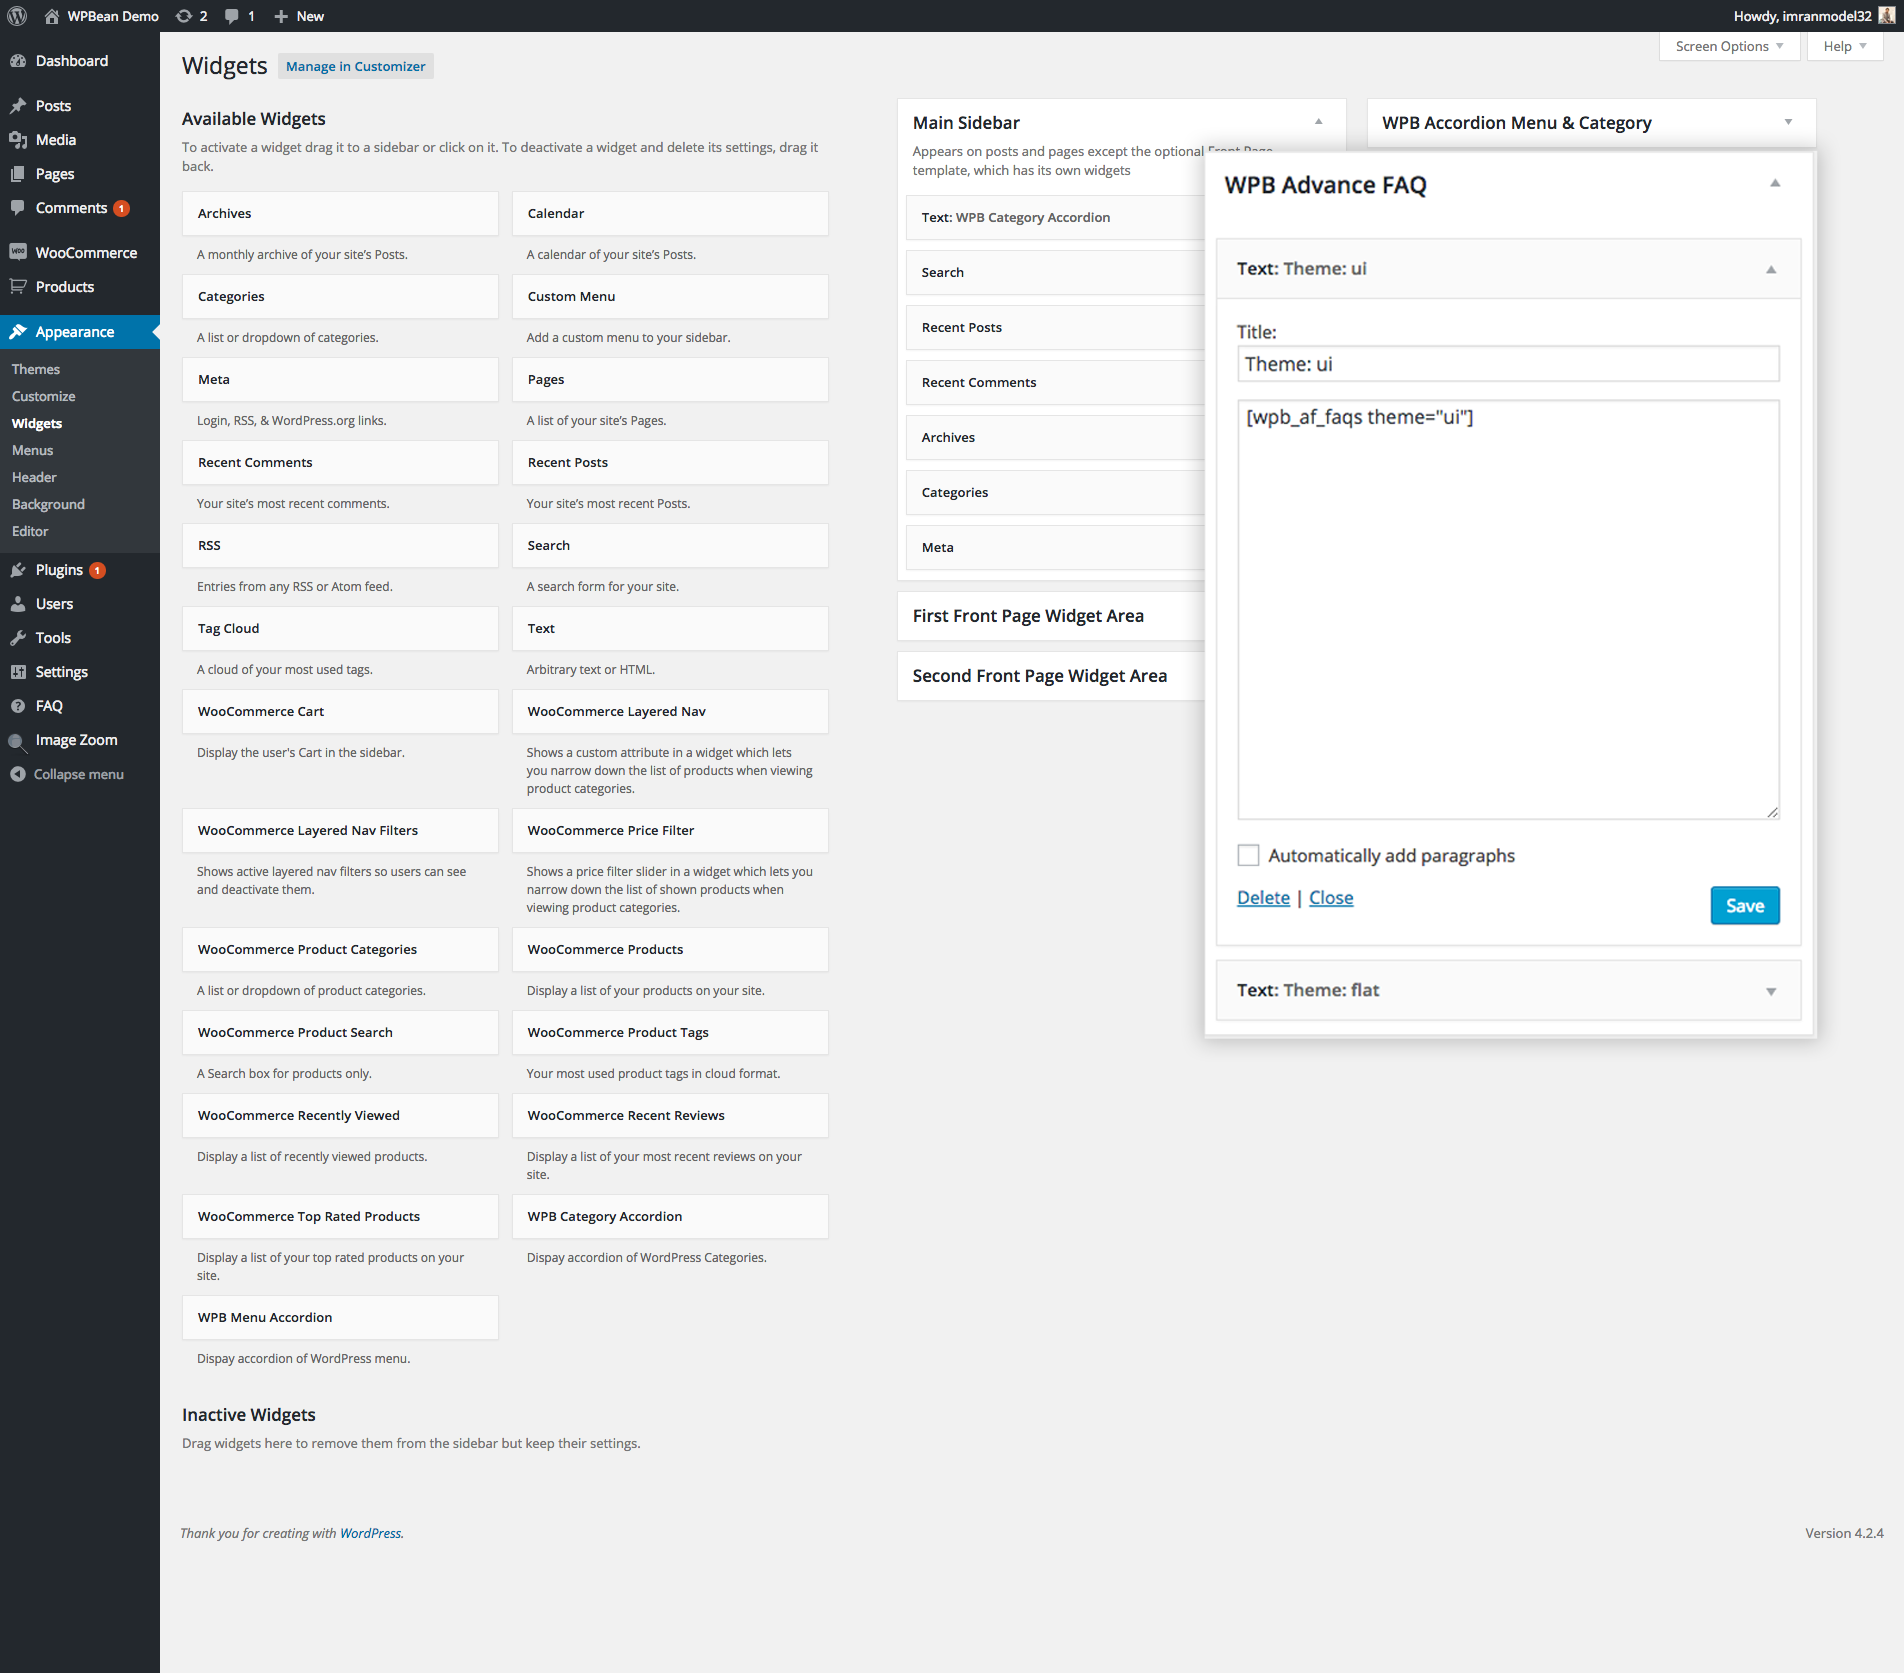The height and width of the screenshot is (1673, 1904).
Task: Enable Automatically add paragraphs checkbox
Action: (1248, 855)
